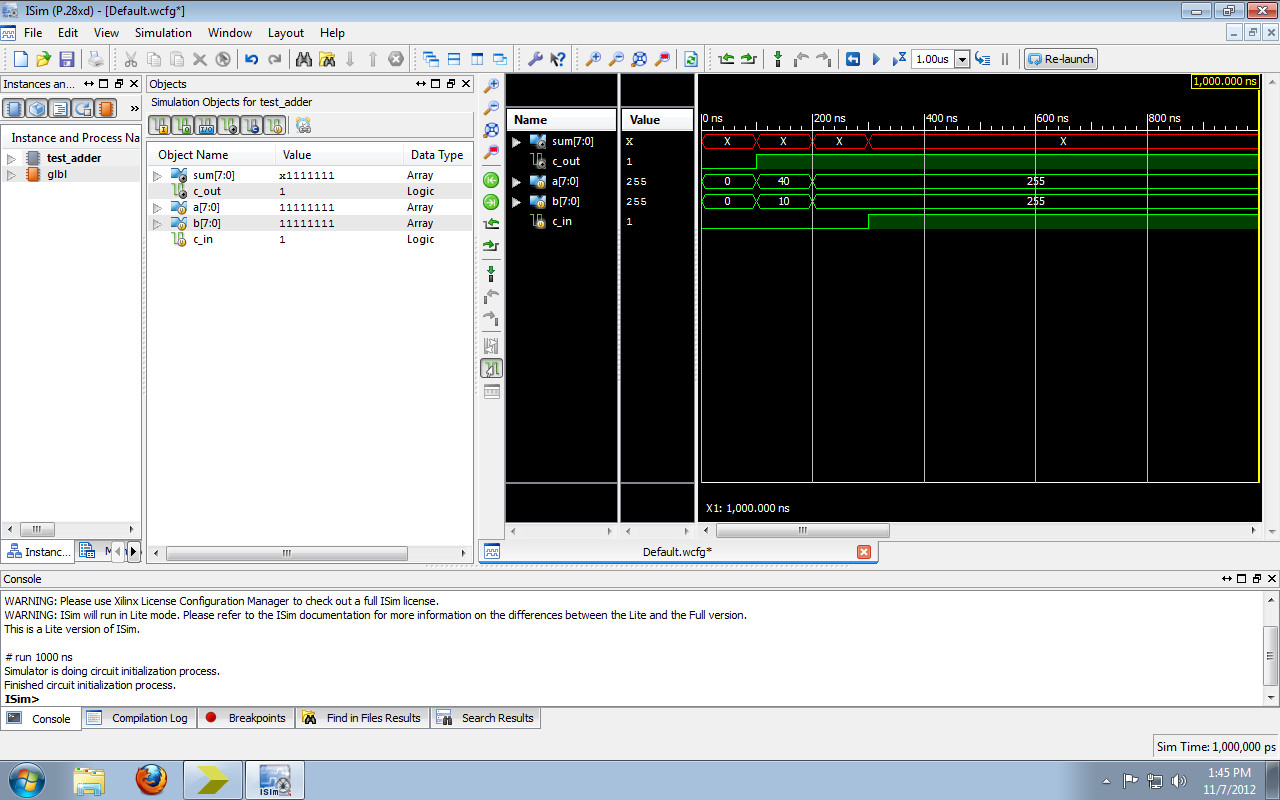This screenshot has width=1280, height=800.
Task: Open the Simulation menu
Action: 163,32
